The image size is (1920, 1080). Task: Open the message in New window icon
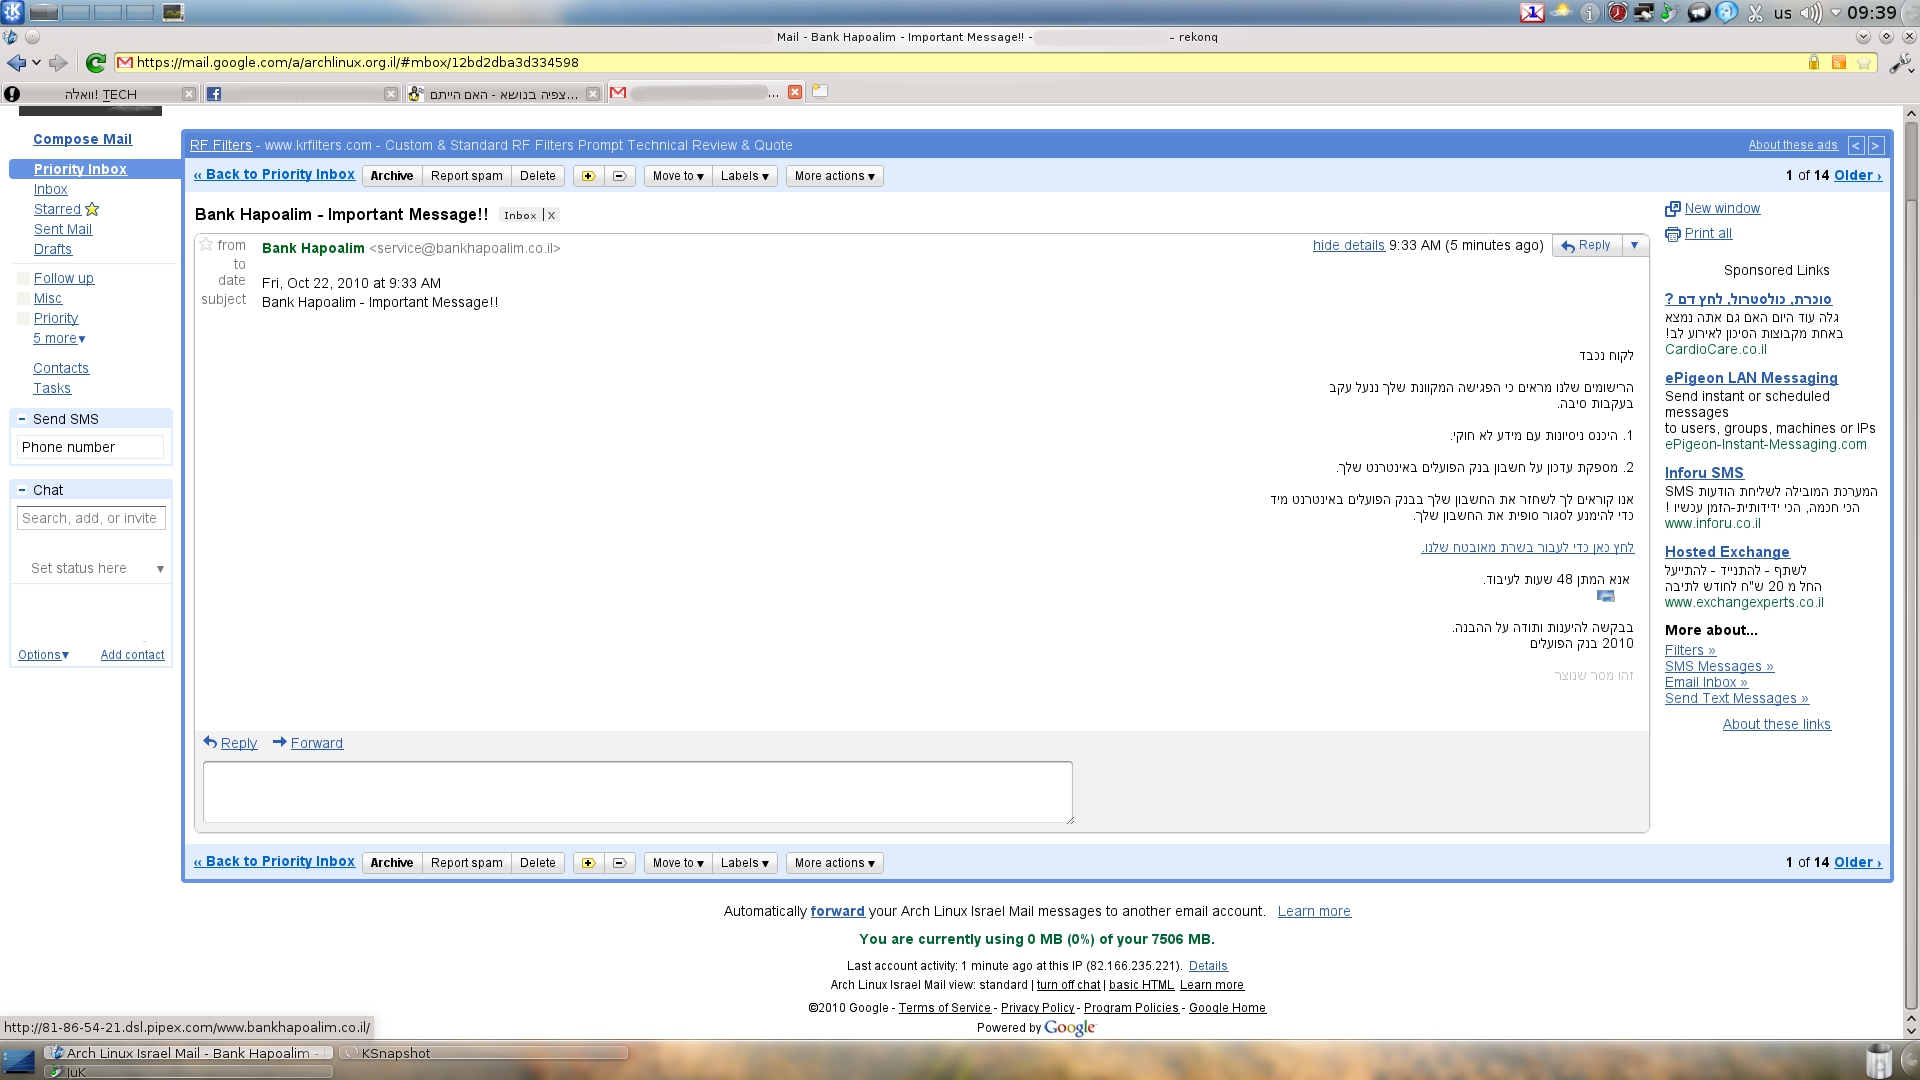pos(1673,209)
